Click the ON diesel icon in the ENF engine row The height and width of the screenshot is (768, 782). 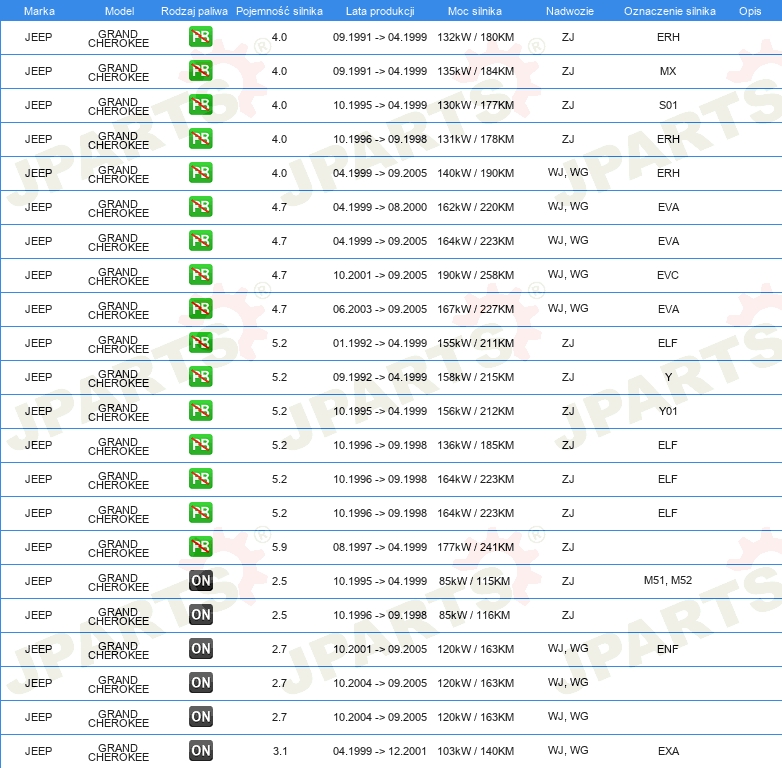pyautogui.click(x=200, y=649)
